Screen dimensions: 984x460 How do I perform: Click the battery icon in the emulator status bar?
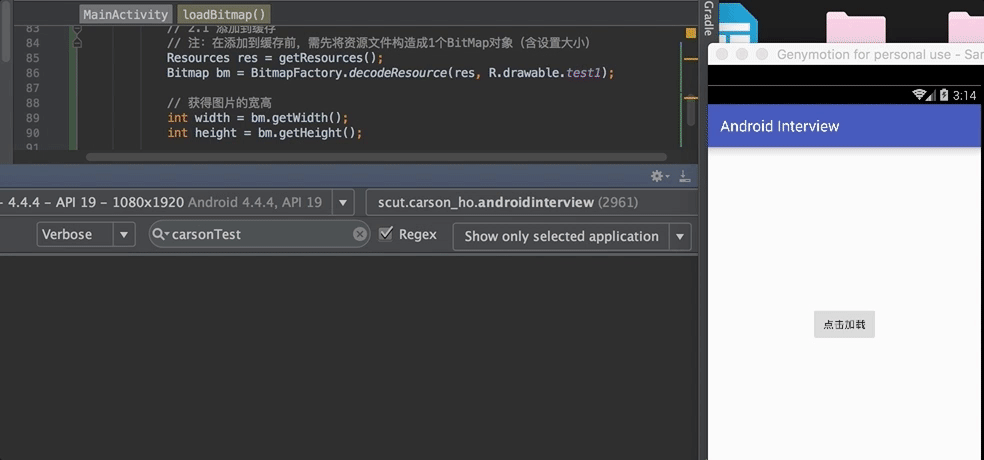(943, 95)
